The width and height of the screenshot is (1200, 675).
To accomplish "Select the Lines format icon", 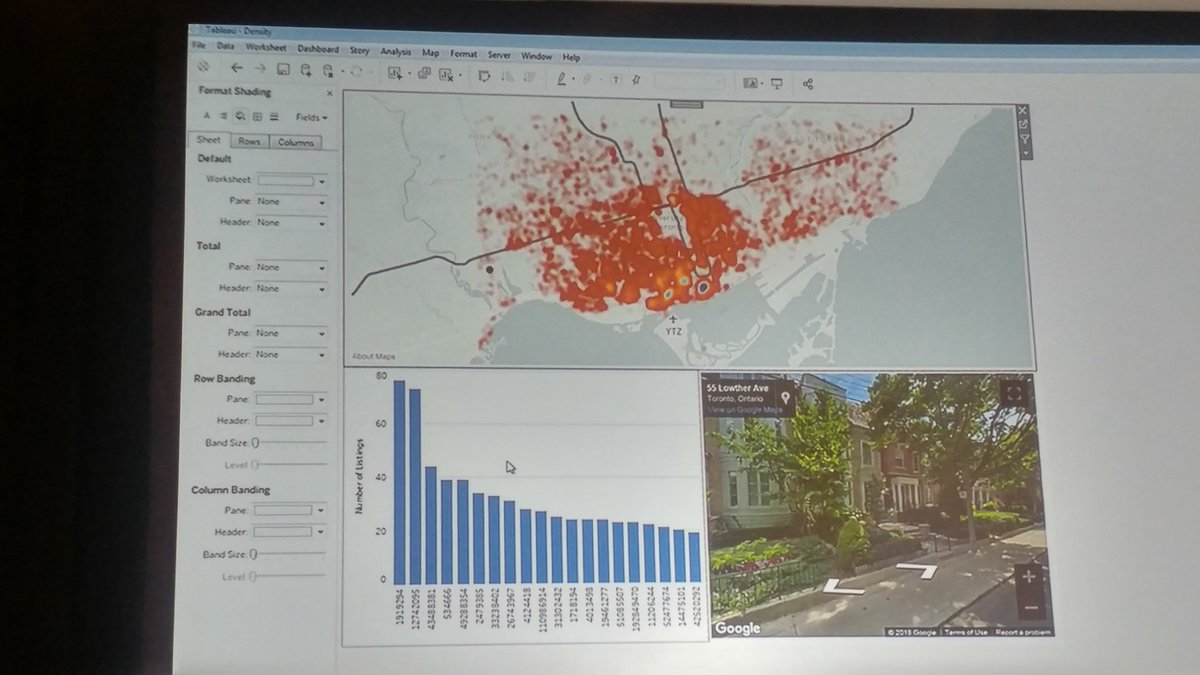I will pos(274,117).
